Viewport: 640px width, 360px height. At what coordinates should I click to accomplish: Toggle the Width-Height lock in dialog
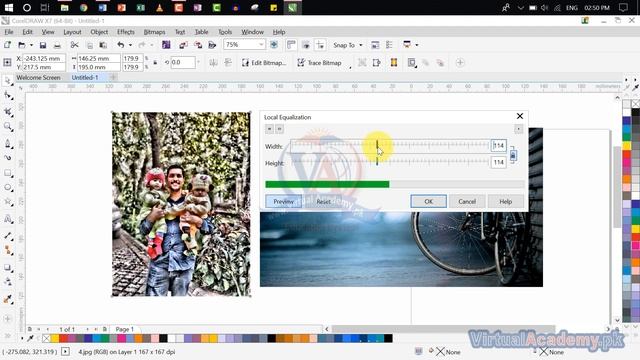513,155
